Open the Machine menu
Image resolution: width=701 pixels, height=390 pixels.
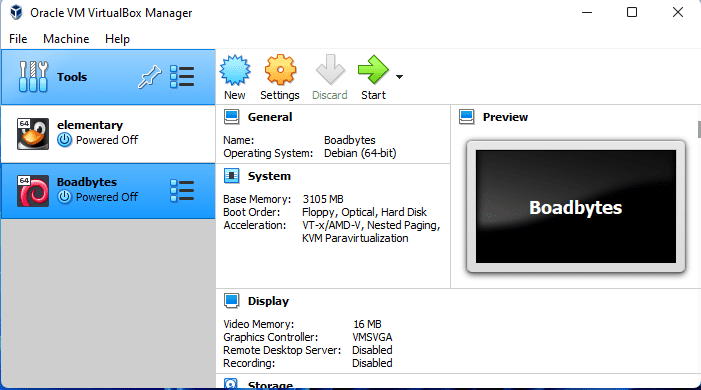tap(66, 39)
